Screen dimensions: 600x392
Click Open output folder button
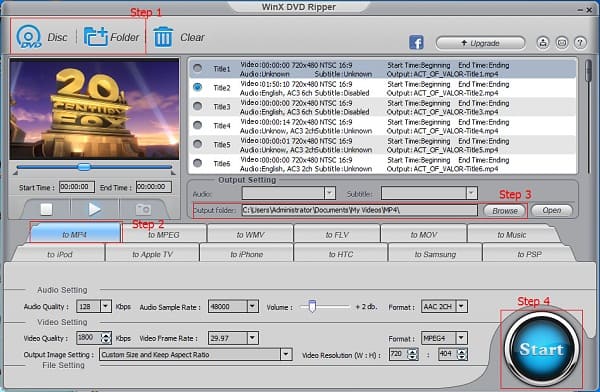point(552,210)
